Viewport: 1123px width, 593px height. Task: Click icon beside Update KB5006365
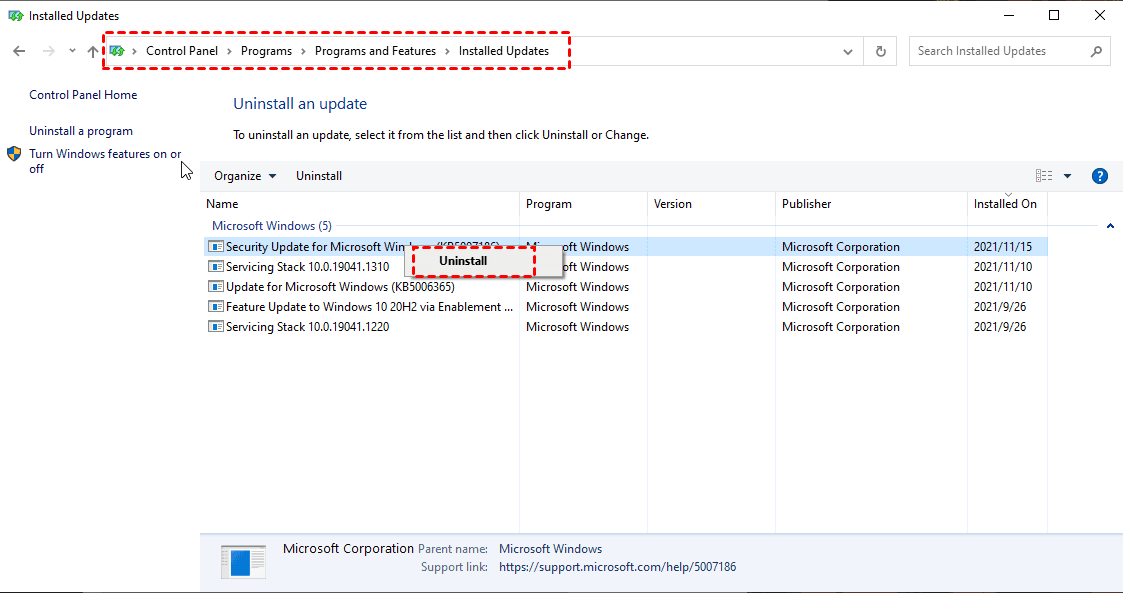[216, 286]
